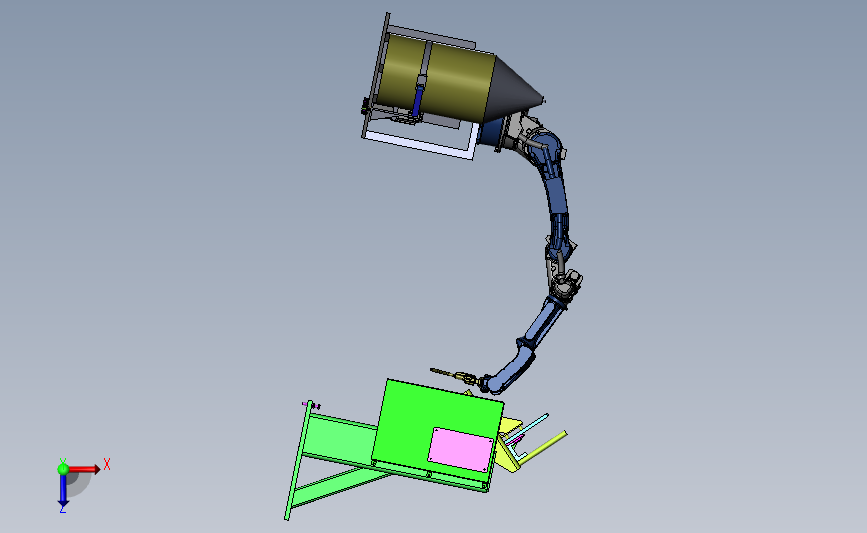
Task: Click the green Y sphere of the triad
Action: 63,469
